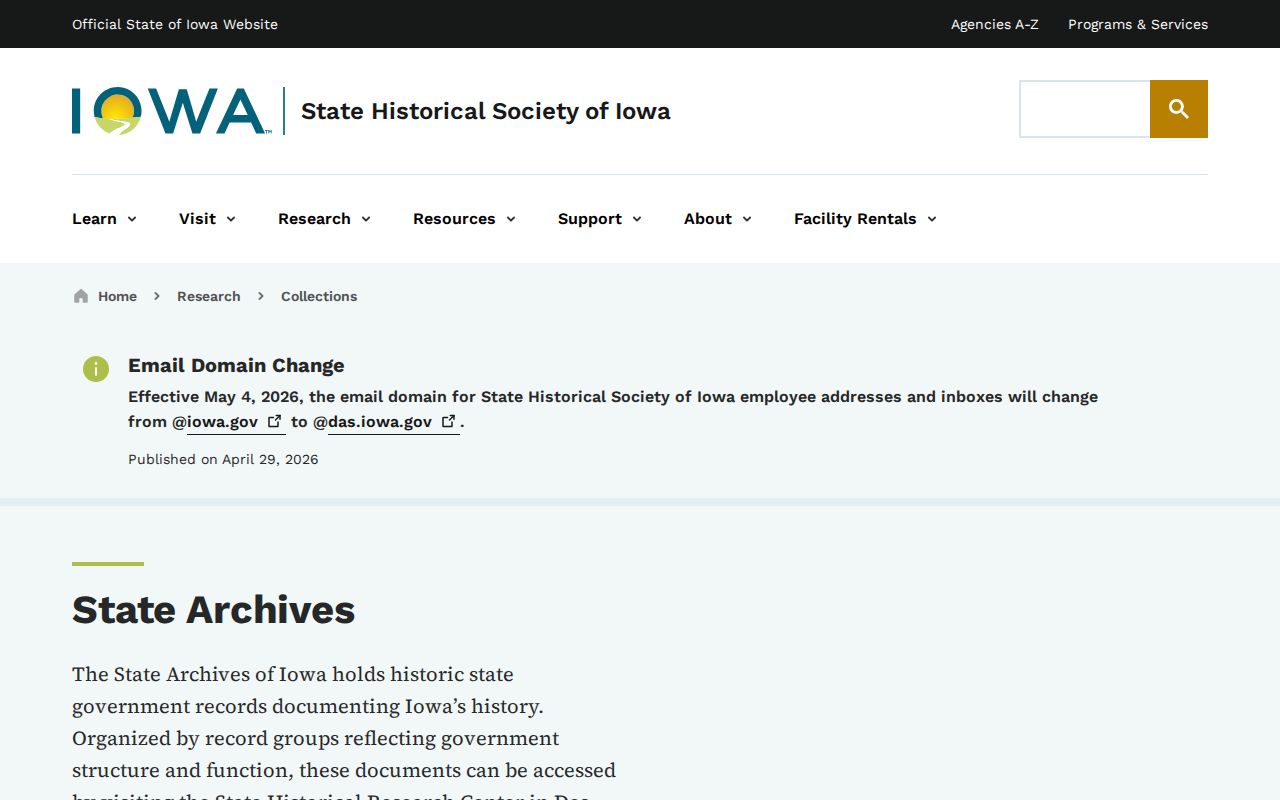
Task: Open the Visit navigation menu
Action: [207, 219]
